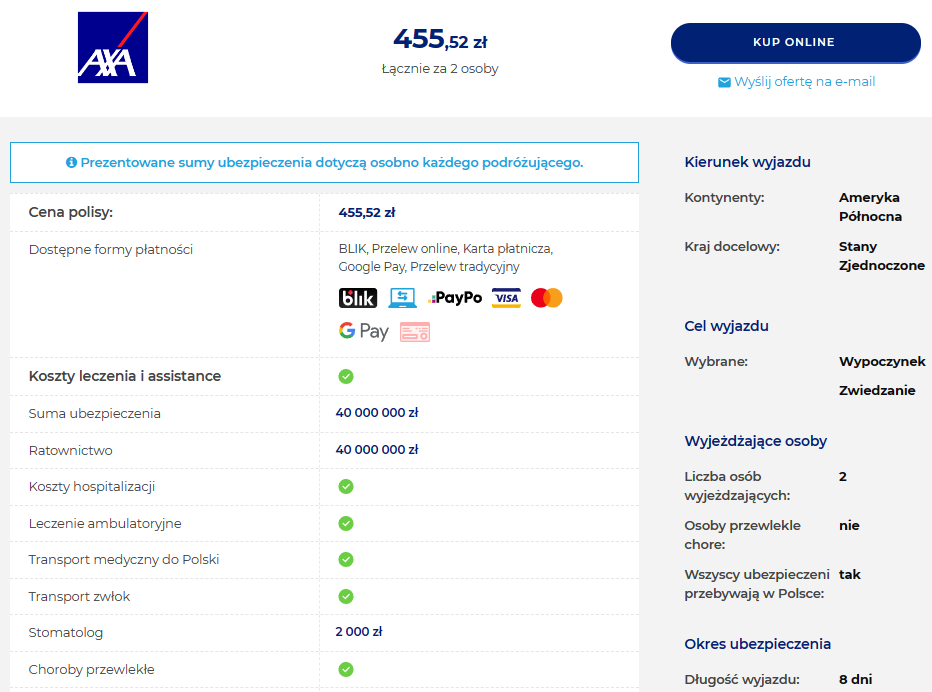
Task: Select the Google Pay logo
Action: pyautogui.click(x=364, y=331)
